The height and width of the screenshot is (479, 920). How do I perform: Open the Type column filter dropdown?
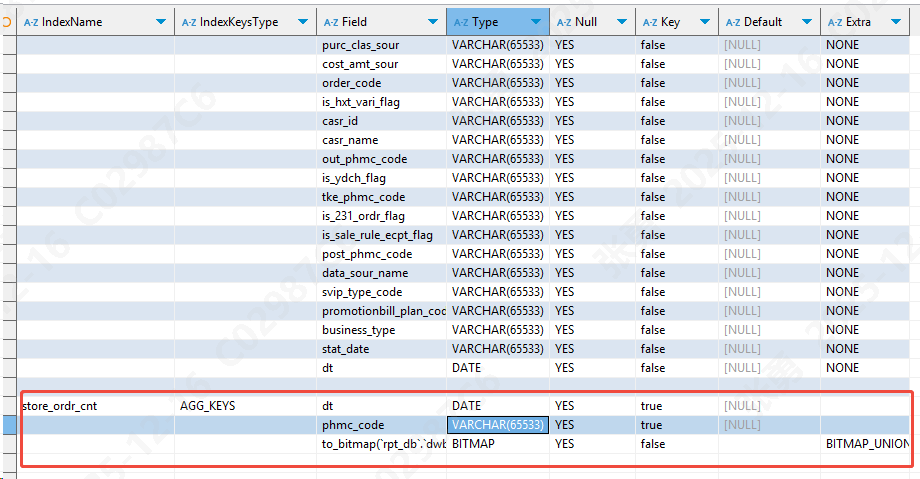click(x=536, y=22)
